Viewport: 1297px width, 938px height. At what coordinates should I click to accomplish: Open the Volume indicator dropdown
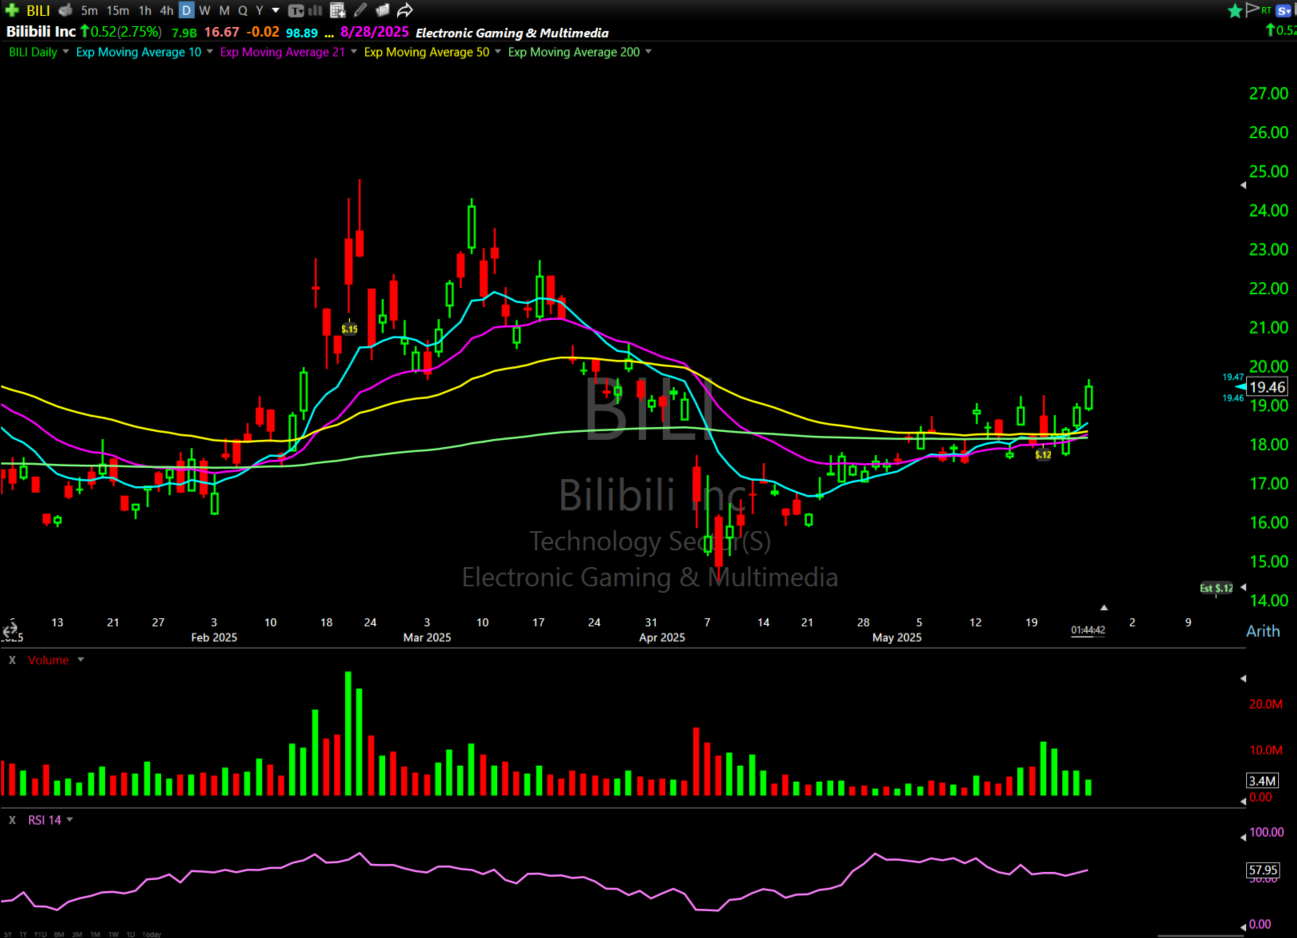coord(81,660)
